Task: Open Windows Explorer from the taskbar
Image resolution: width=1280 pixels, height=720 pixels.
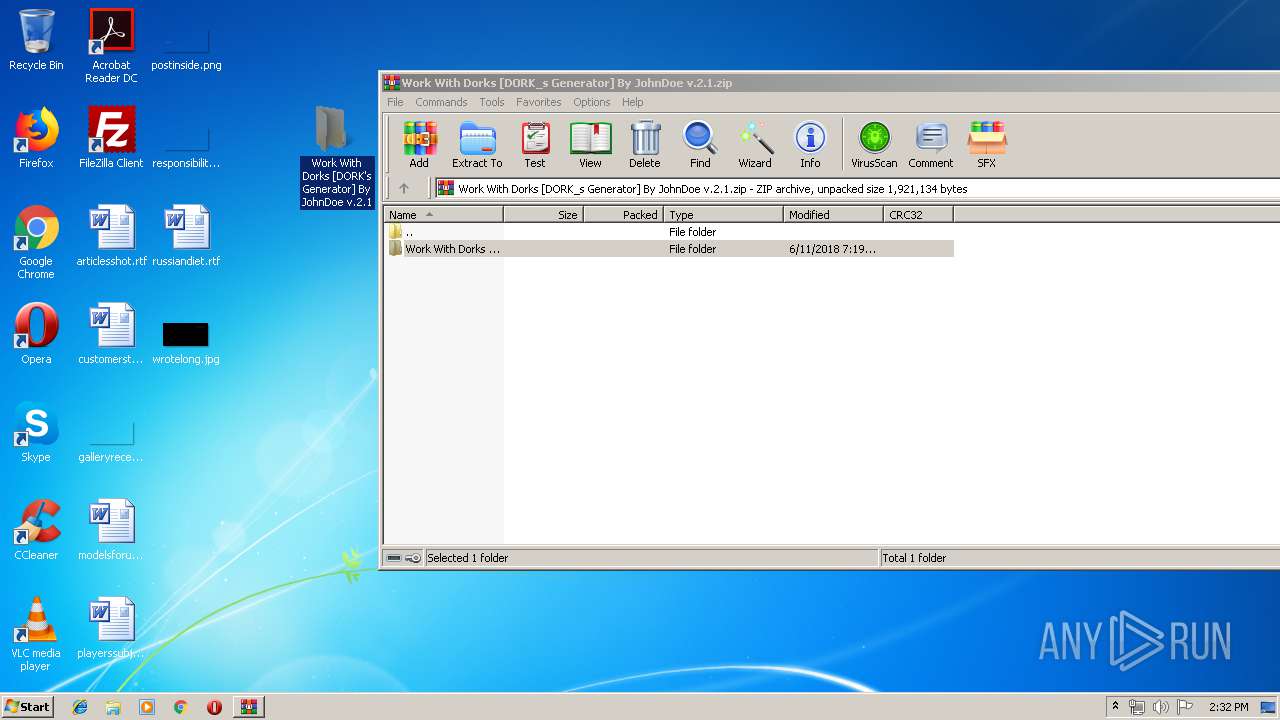Action: 113,707
